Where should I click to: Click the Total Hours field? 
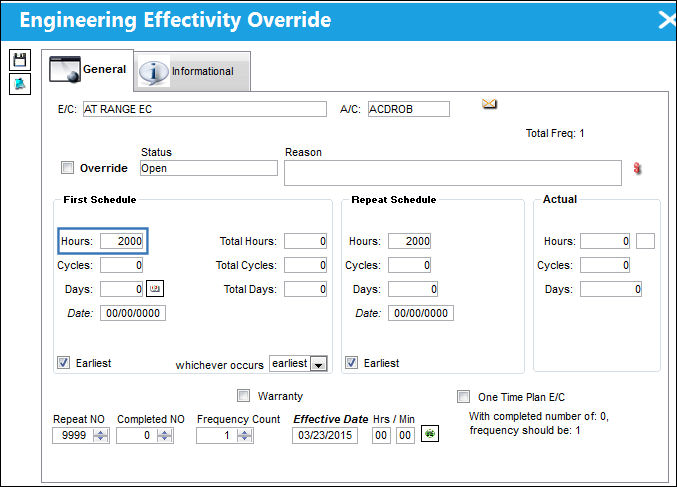pos(305,241)
